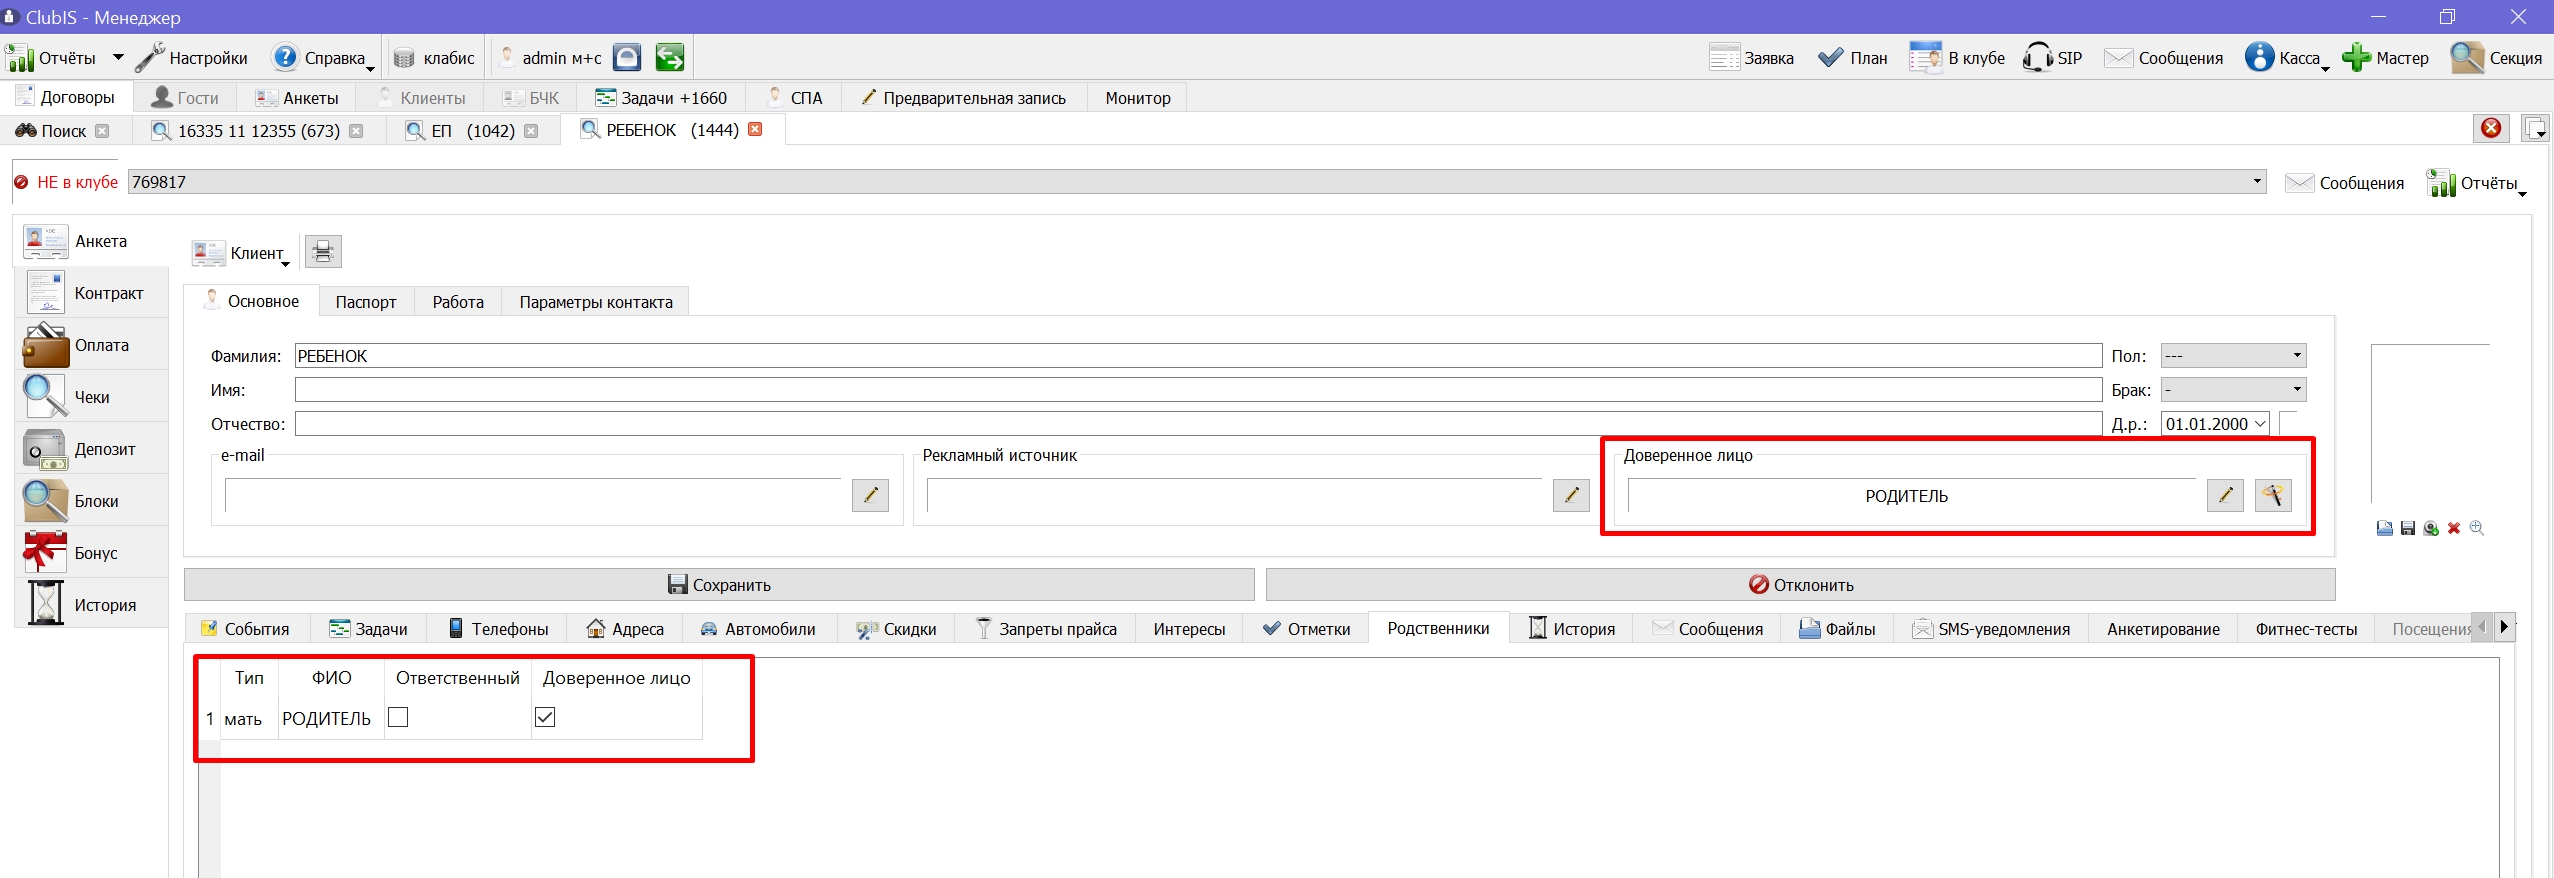Screen dimensions: 2554x878
Task: Open the Касса cash register
Action: coord(2284,58)
